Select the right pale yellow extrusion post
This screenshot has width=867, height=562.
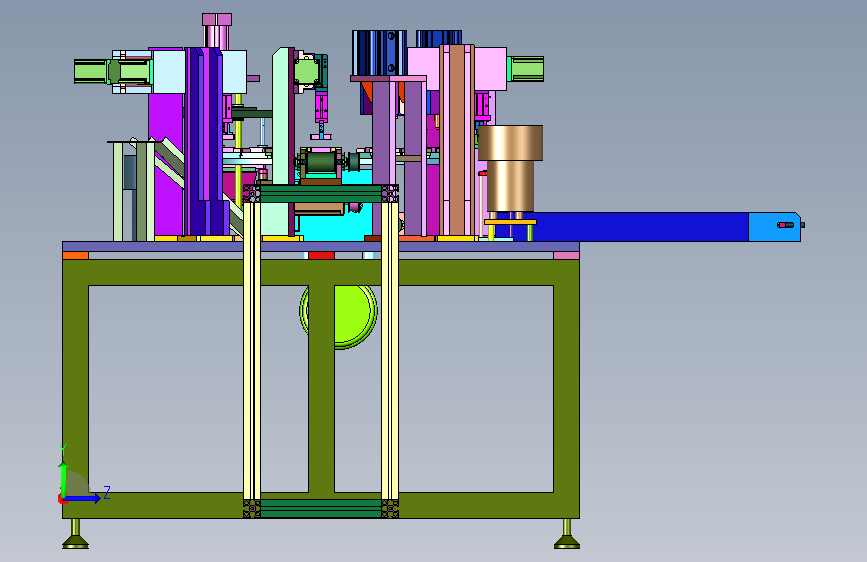[390, 351]
